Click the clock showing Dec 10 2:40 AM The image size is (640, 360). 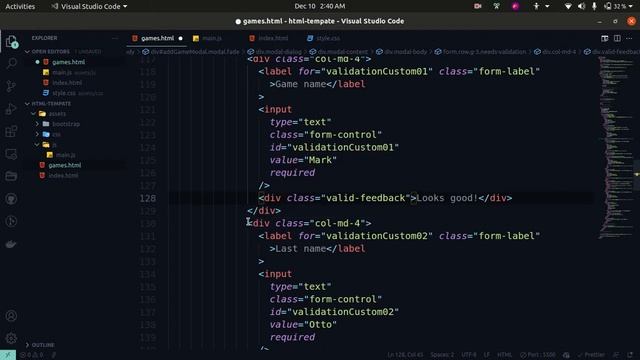pyautogui.click(x=320, y=6)
